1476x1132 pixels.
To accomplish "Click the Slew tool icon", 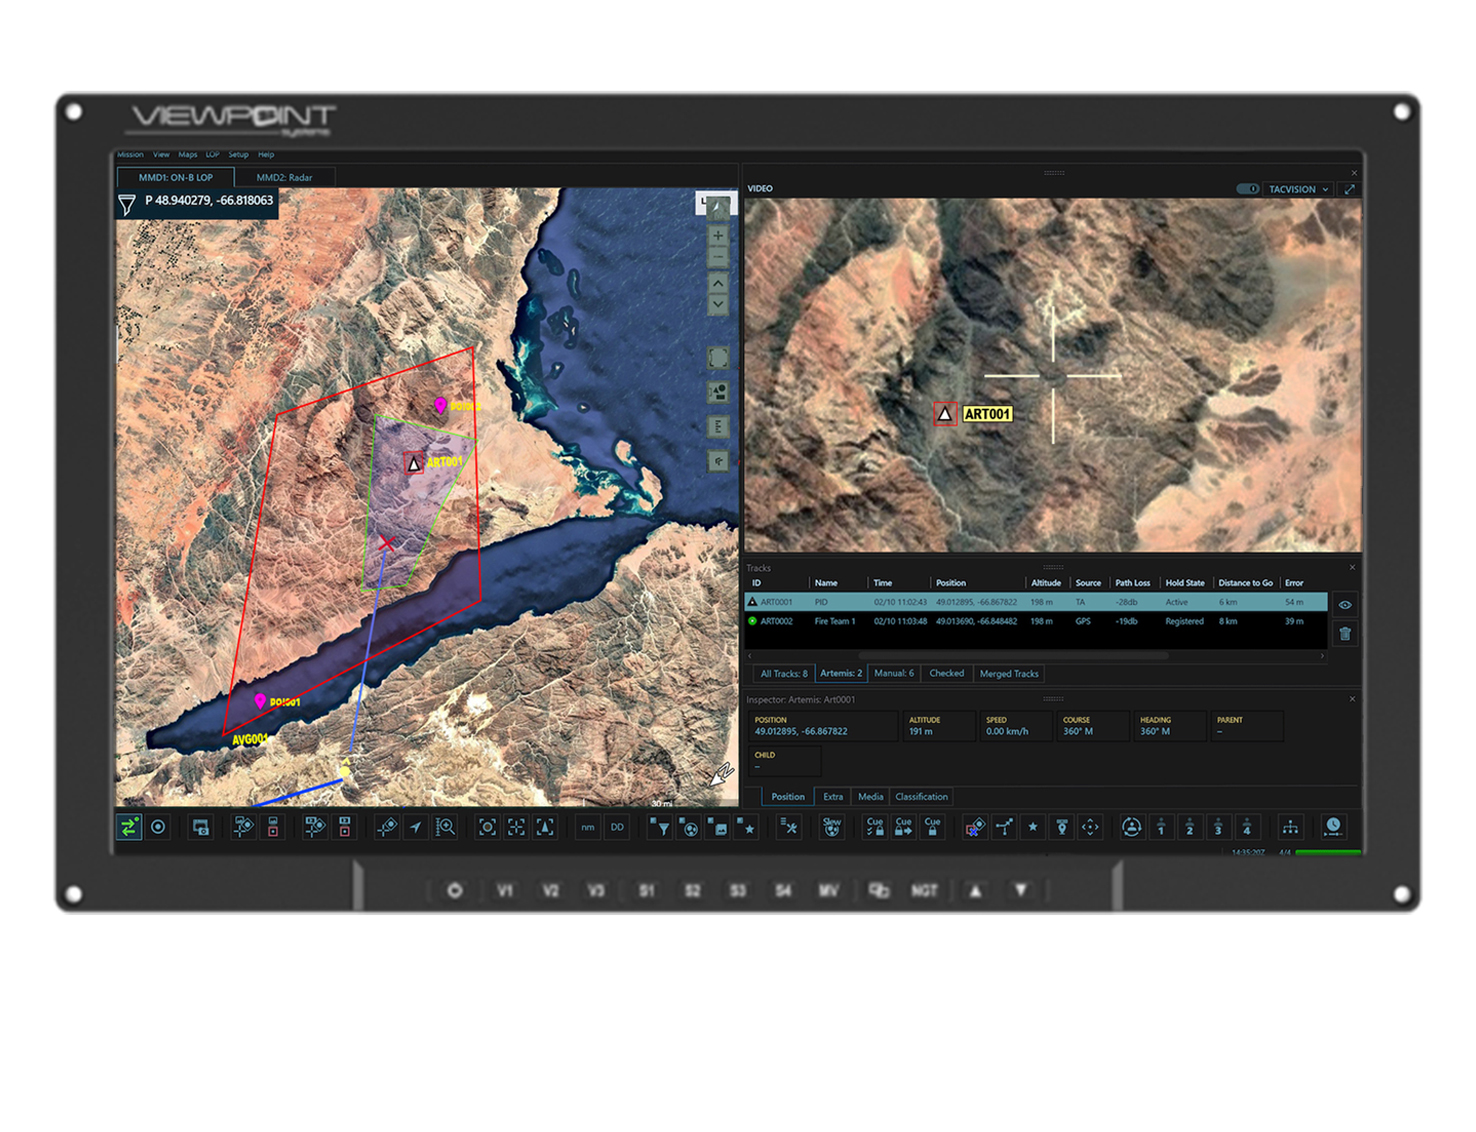I will (831, 827).
